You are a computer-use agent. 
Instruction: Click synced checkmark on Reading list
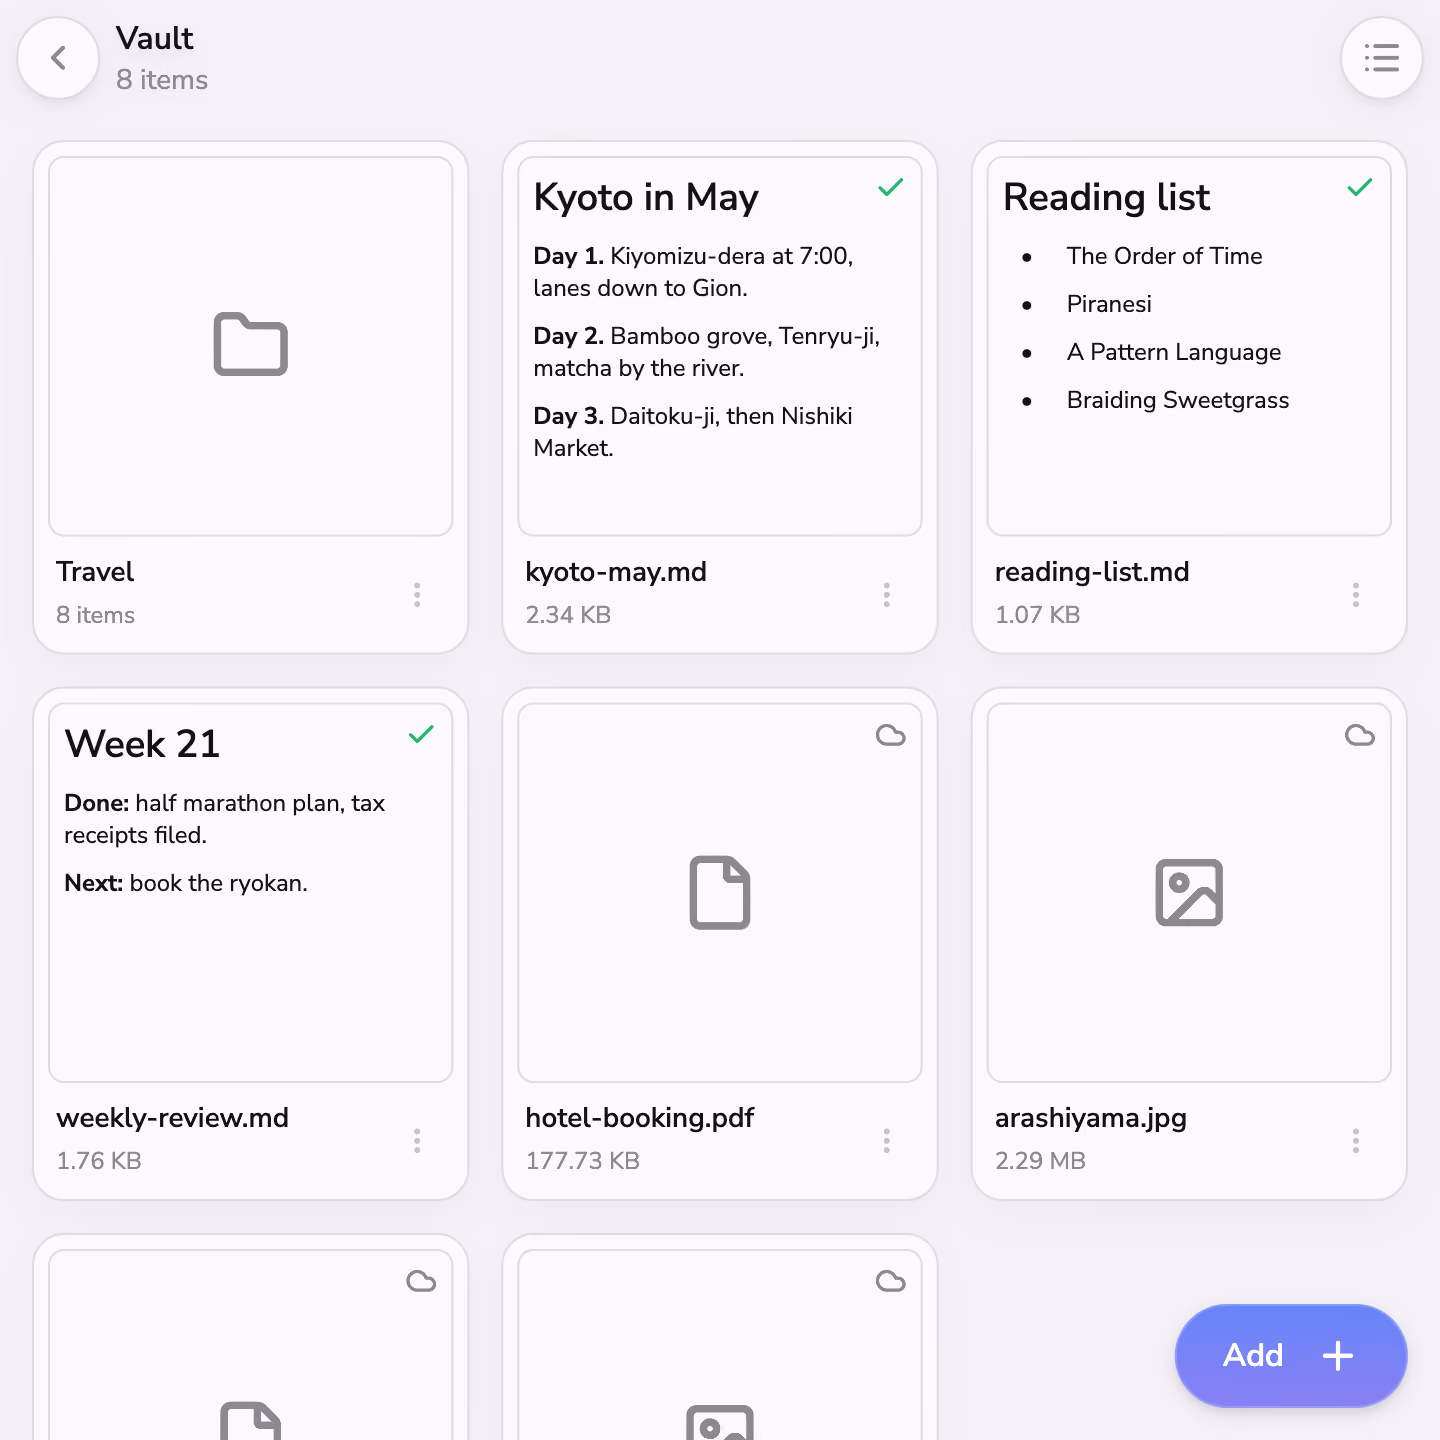pyautogui.click(x=1360, y=188)
